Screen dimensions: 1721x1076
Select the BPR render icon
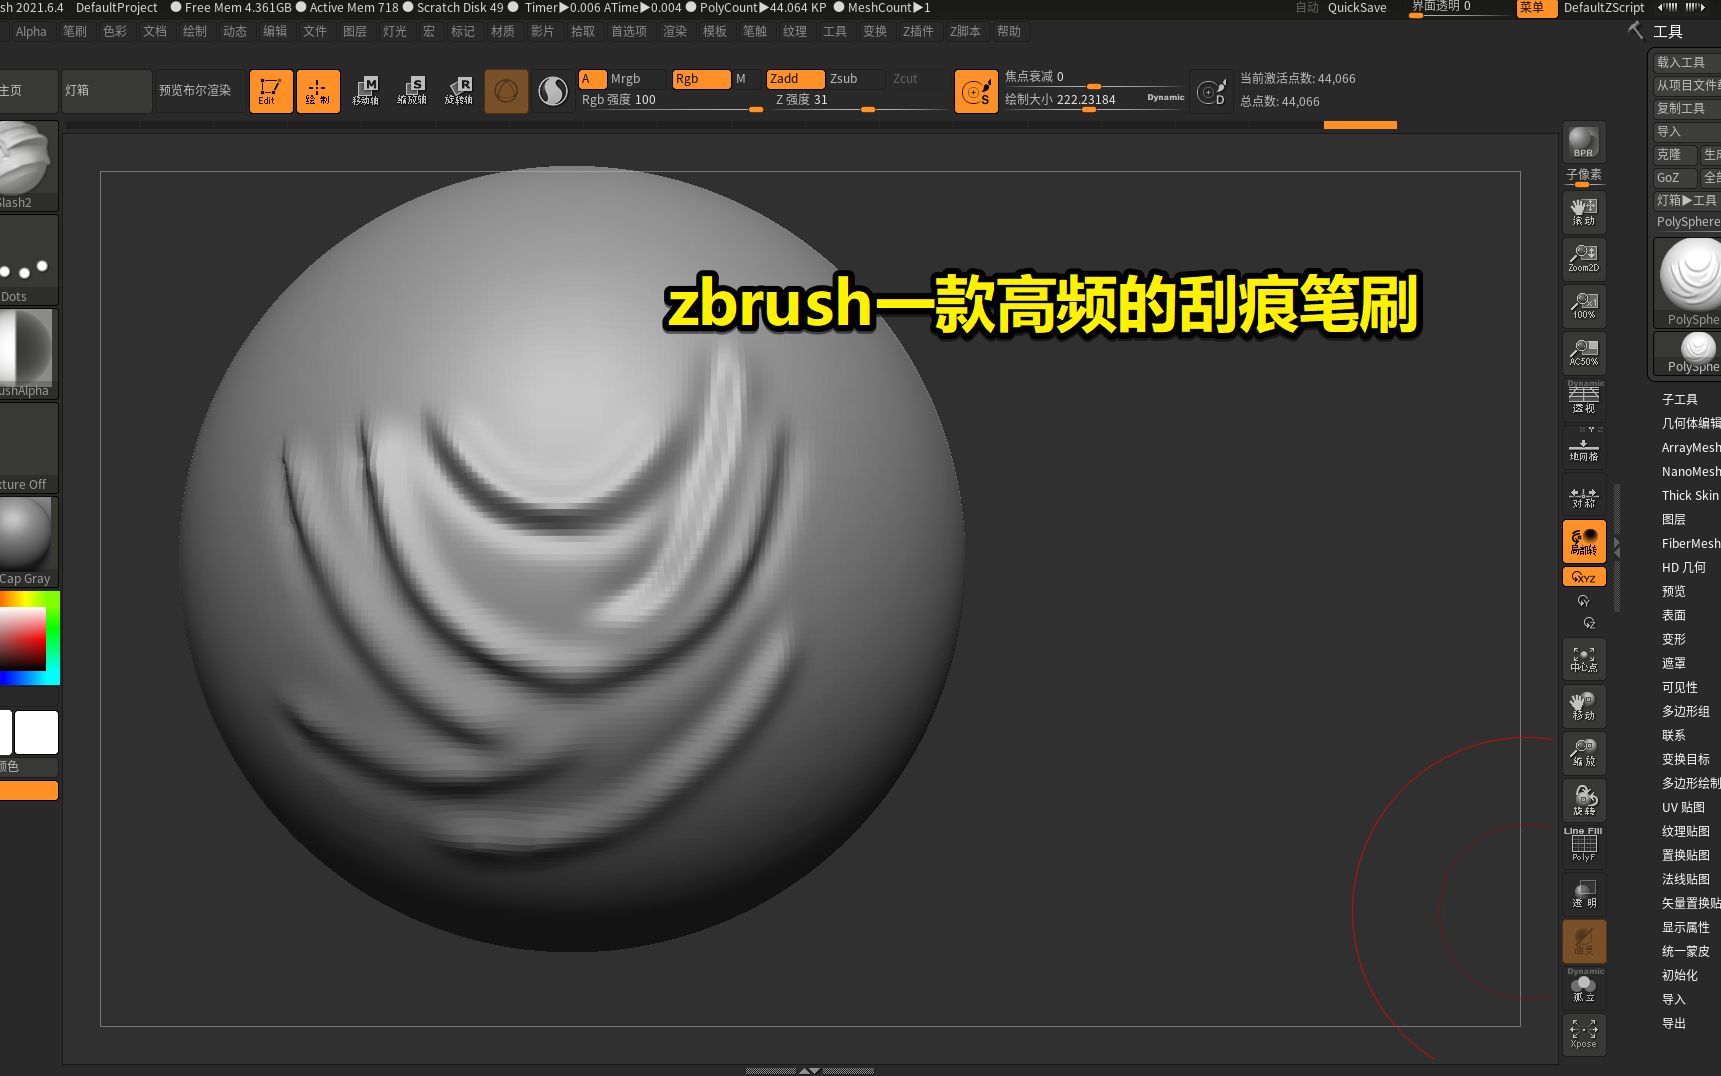coord(1583,142)
